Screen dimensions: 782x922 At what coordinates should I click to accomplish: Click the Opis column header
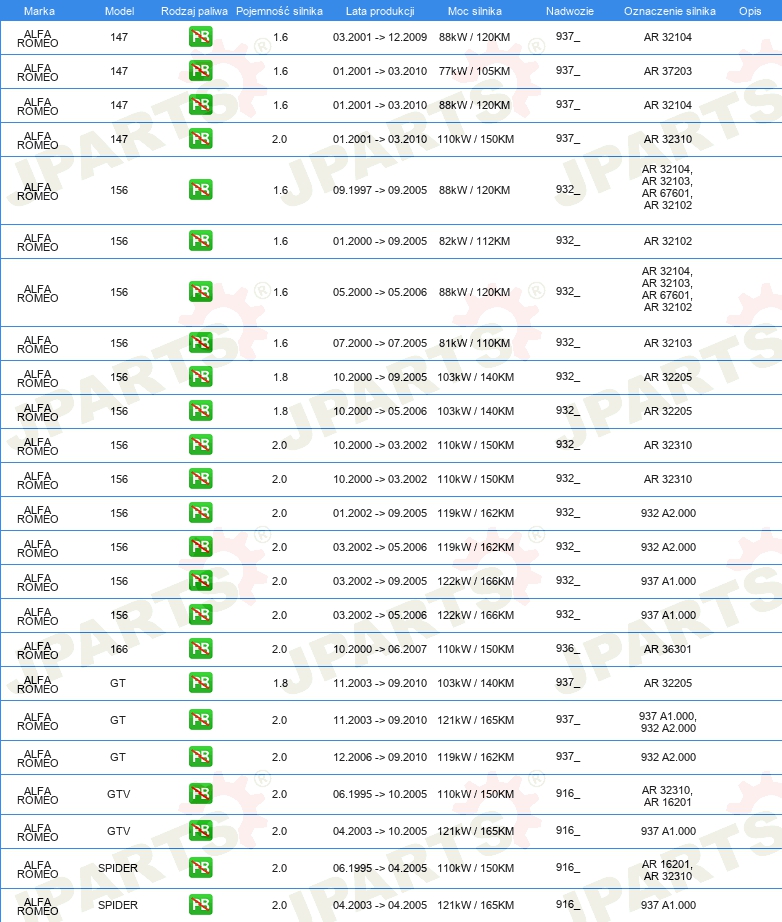[750, 11]
